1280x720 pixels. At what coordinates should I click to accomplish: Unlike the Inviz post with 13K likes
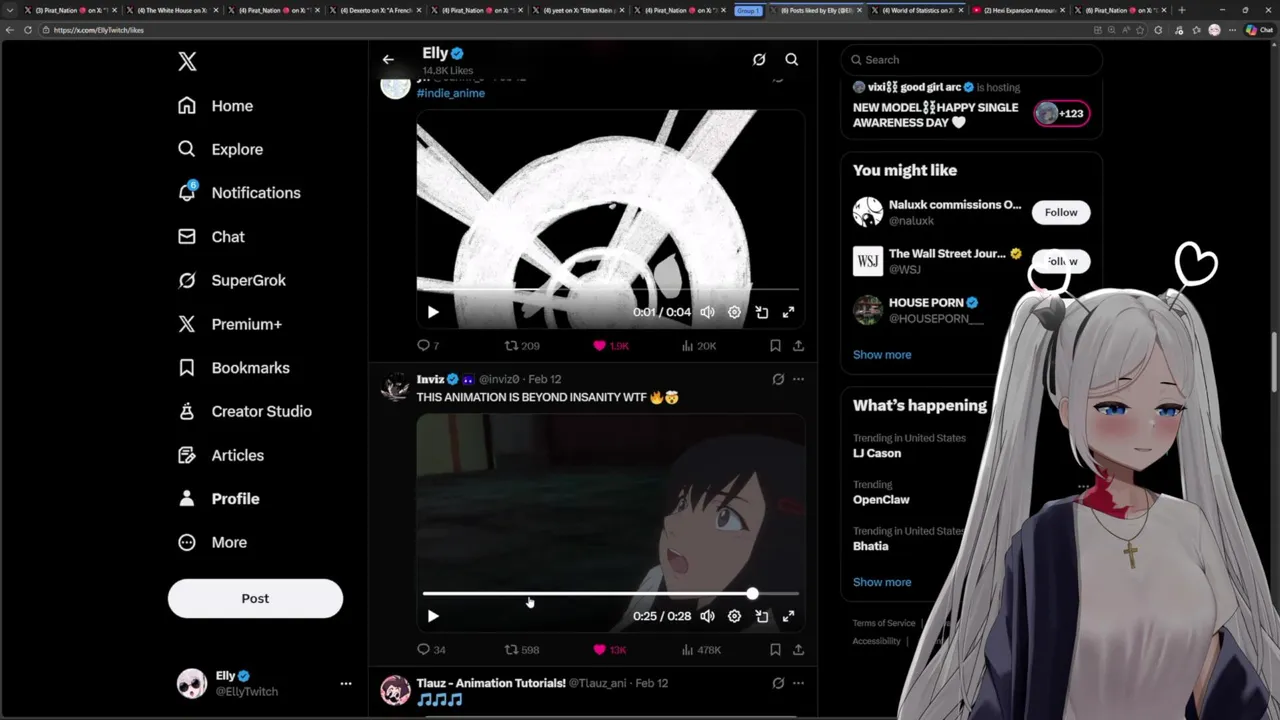click(610, 650)
